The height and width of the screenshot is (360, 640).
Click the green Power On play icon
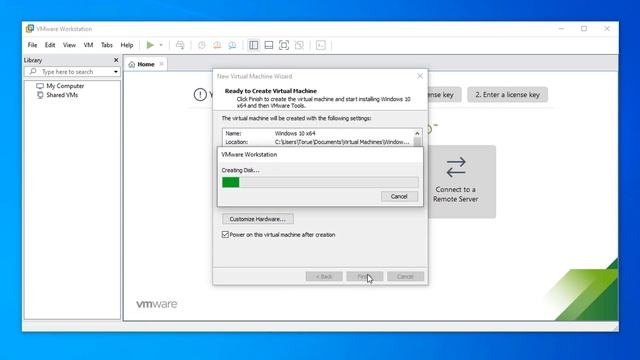coord(150,45)
